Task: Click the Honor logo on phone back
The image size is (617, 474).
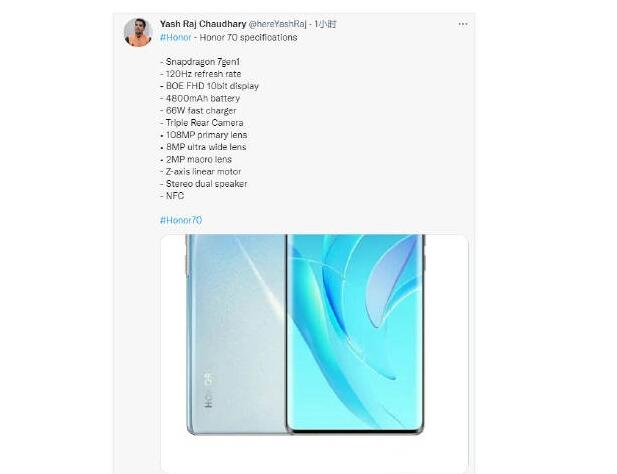Action: (x=209, y=391)
